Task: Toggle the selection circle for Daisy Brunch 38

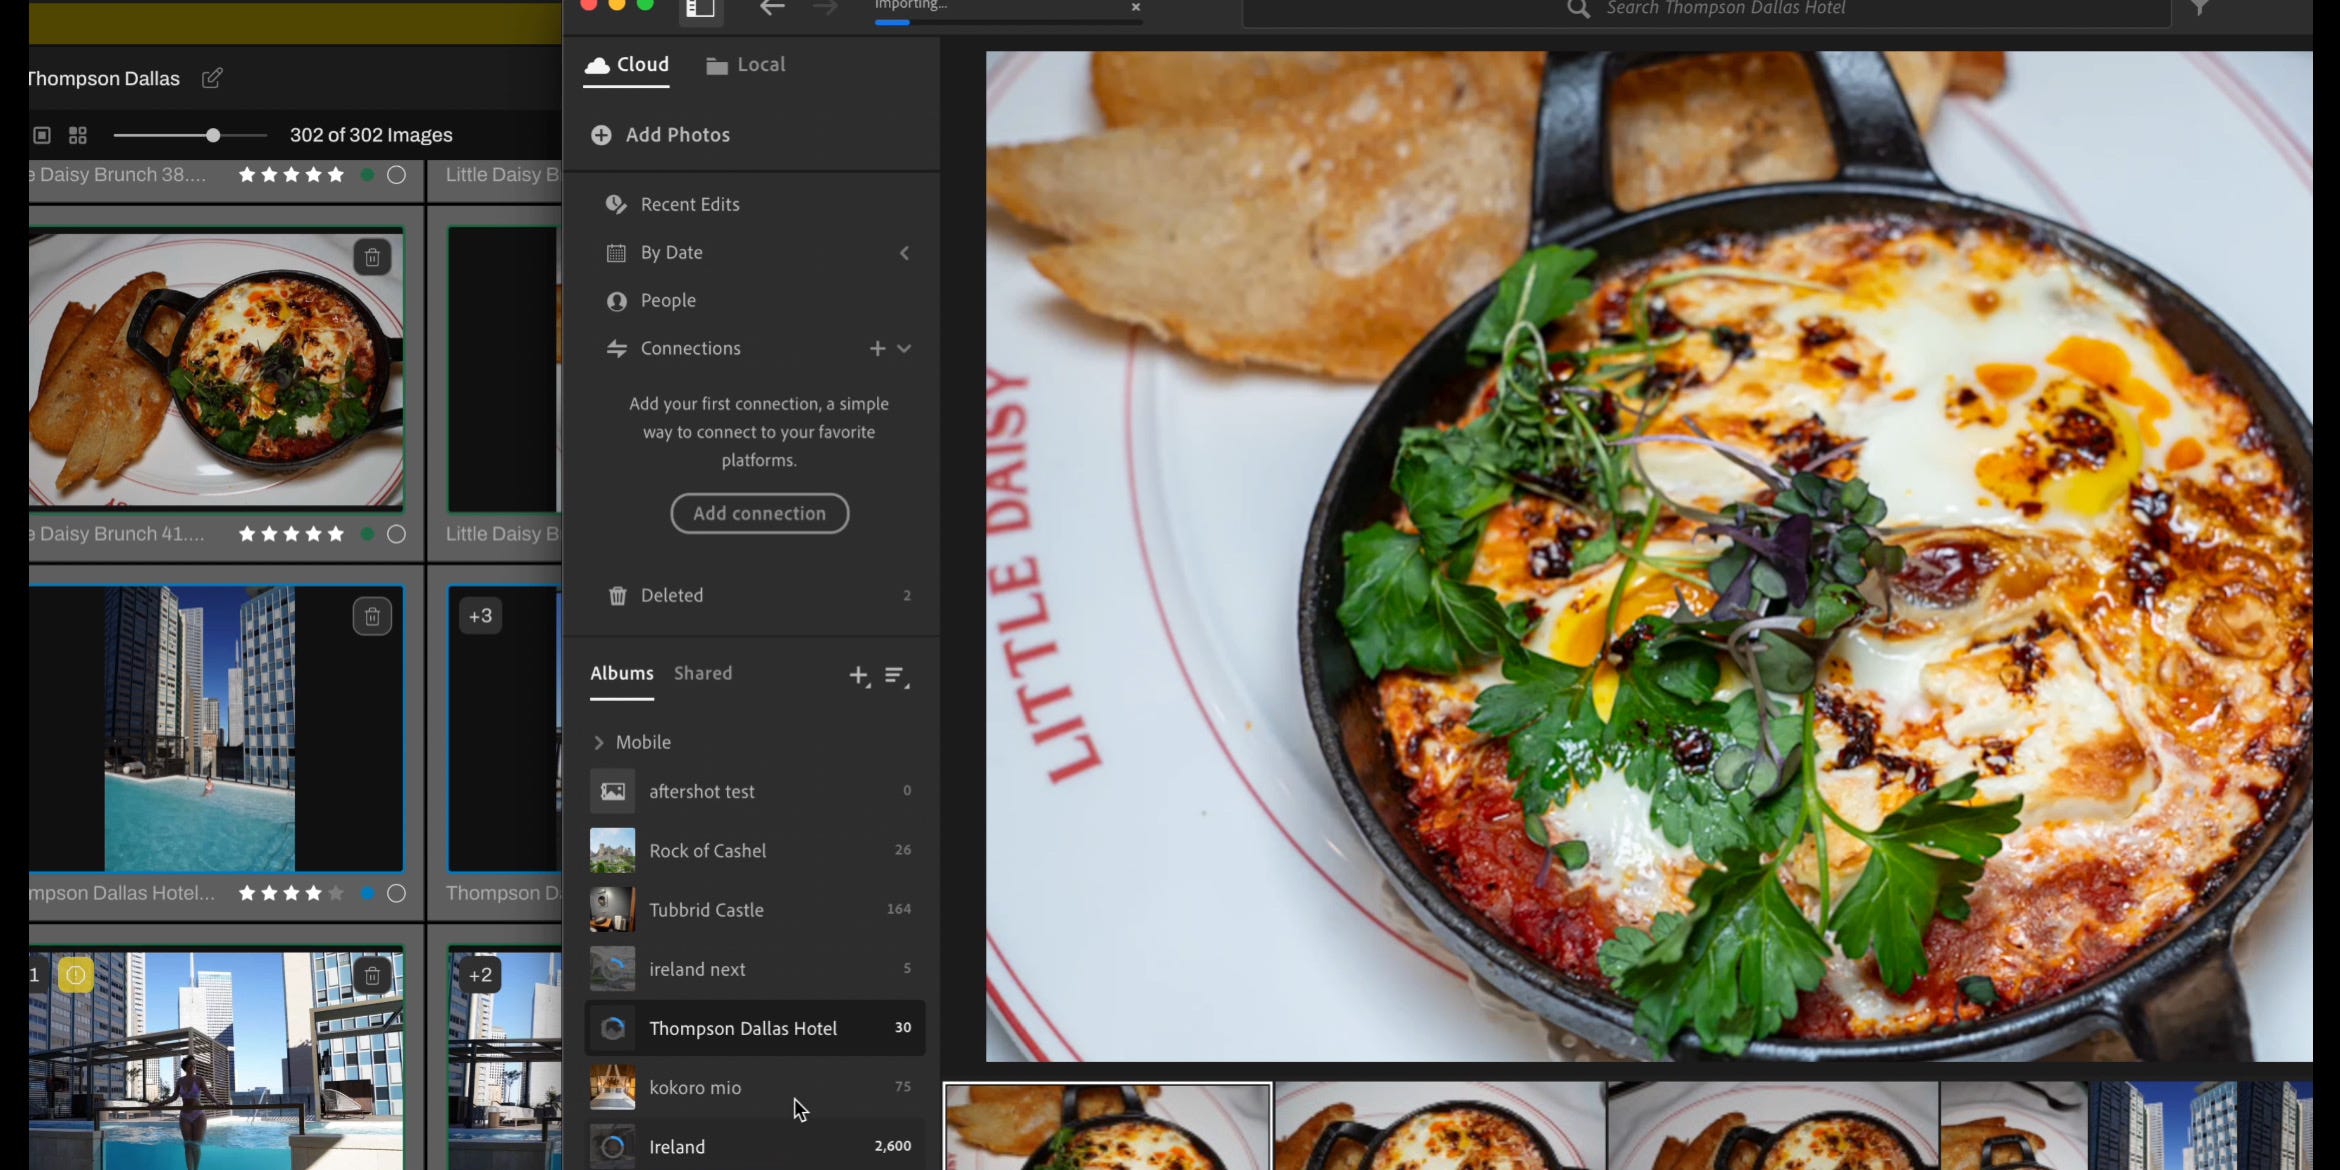Action: pos(396,175)
